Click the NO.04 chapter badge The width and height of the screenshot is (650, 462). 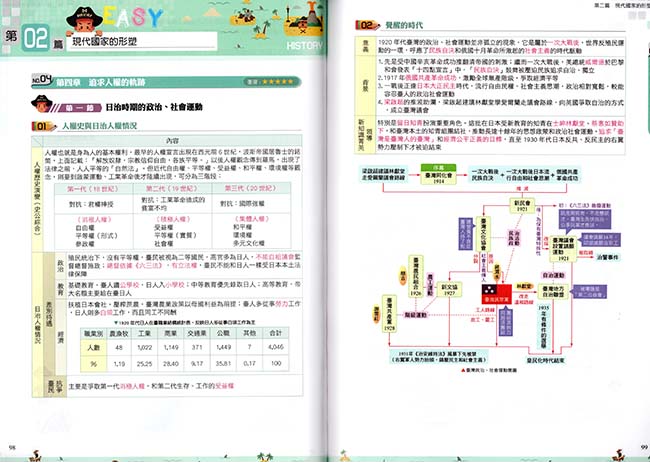click(42, 80)
